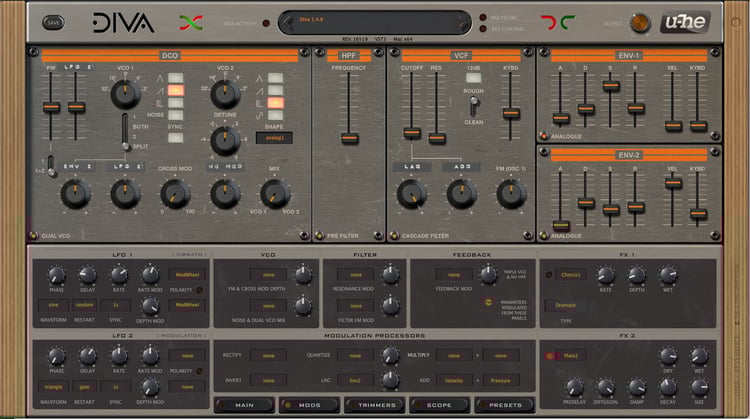Click the VCO 1 octave range knob
The height and width of the screenshot is (419, 750).
tap(125, 94)
